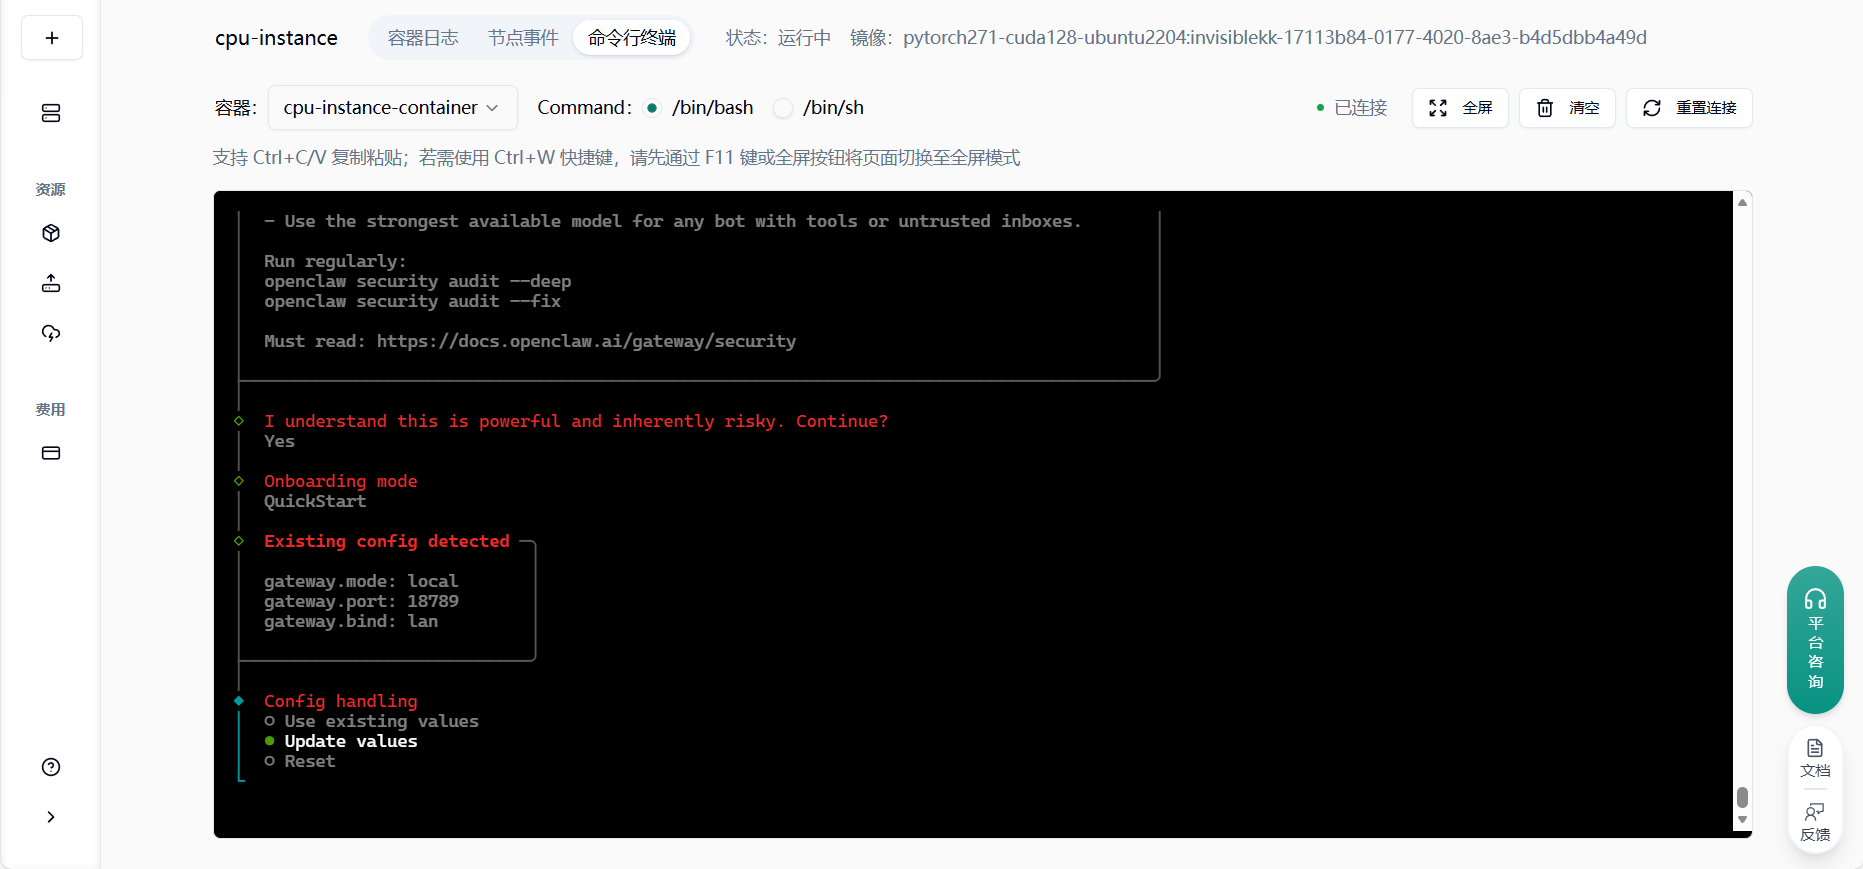
Task: Click the 全屏 fullscreen button
Action: (1460, 108)
